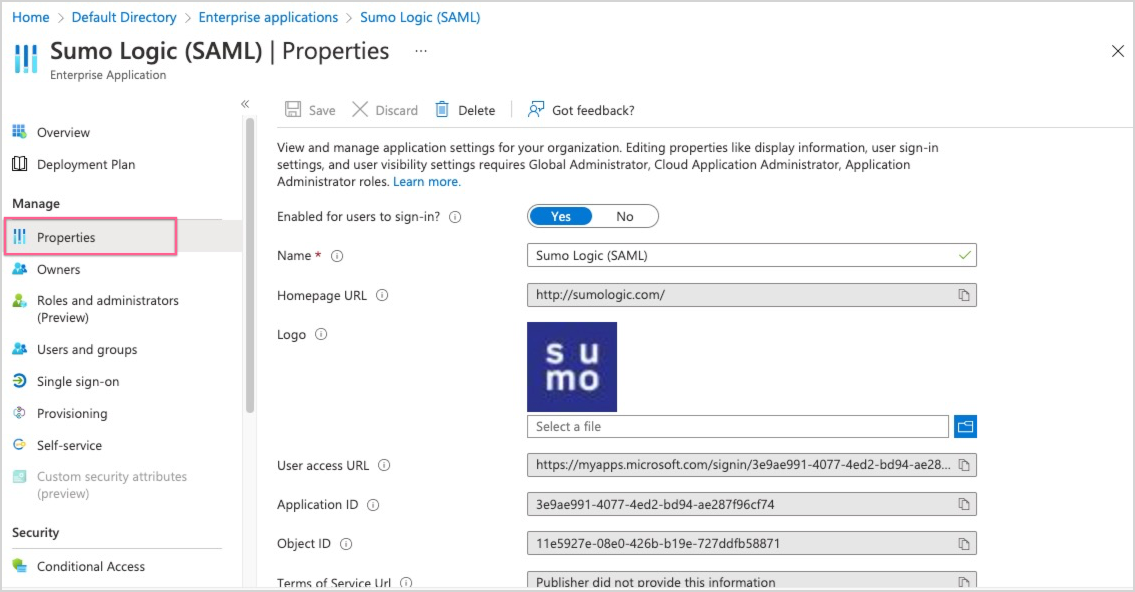Click the info icon next to Logo
The height and width of the screenshot is (592, 1135).
tap(322, 334)
